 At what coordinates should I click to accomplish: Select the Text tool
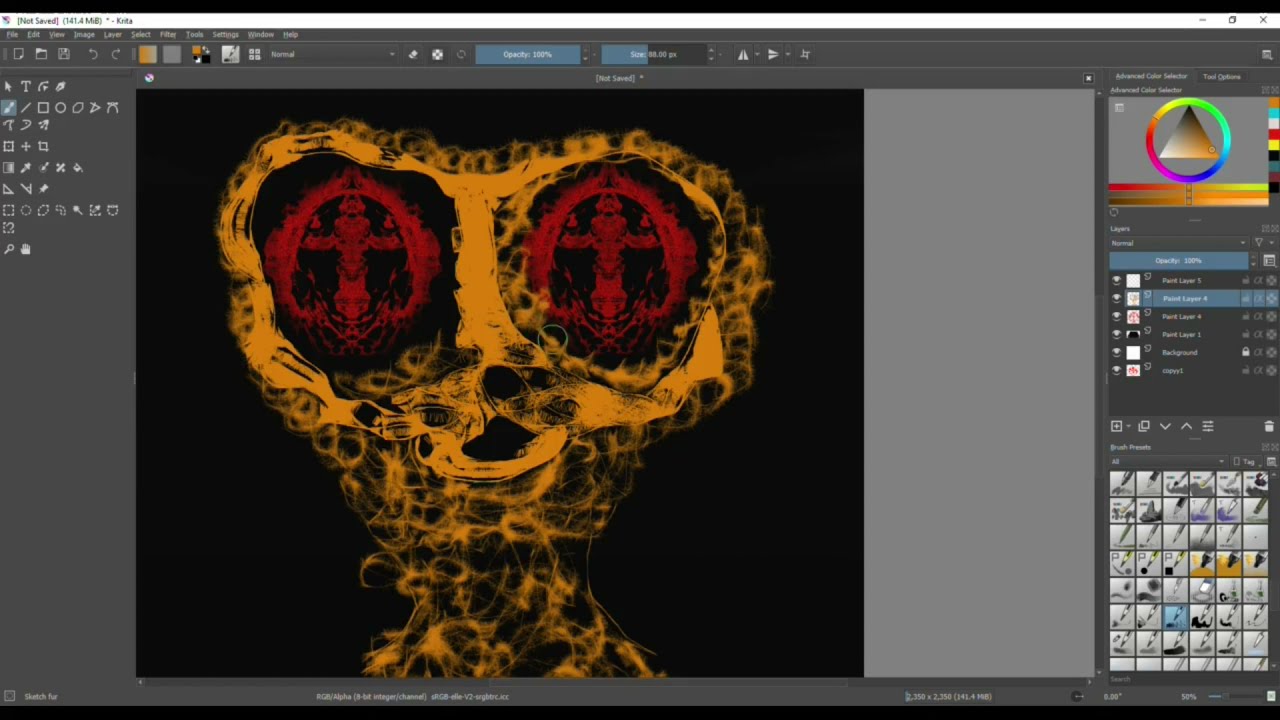[x=26, y=87]
